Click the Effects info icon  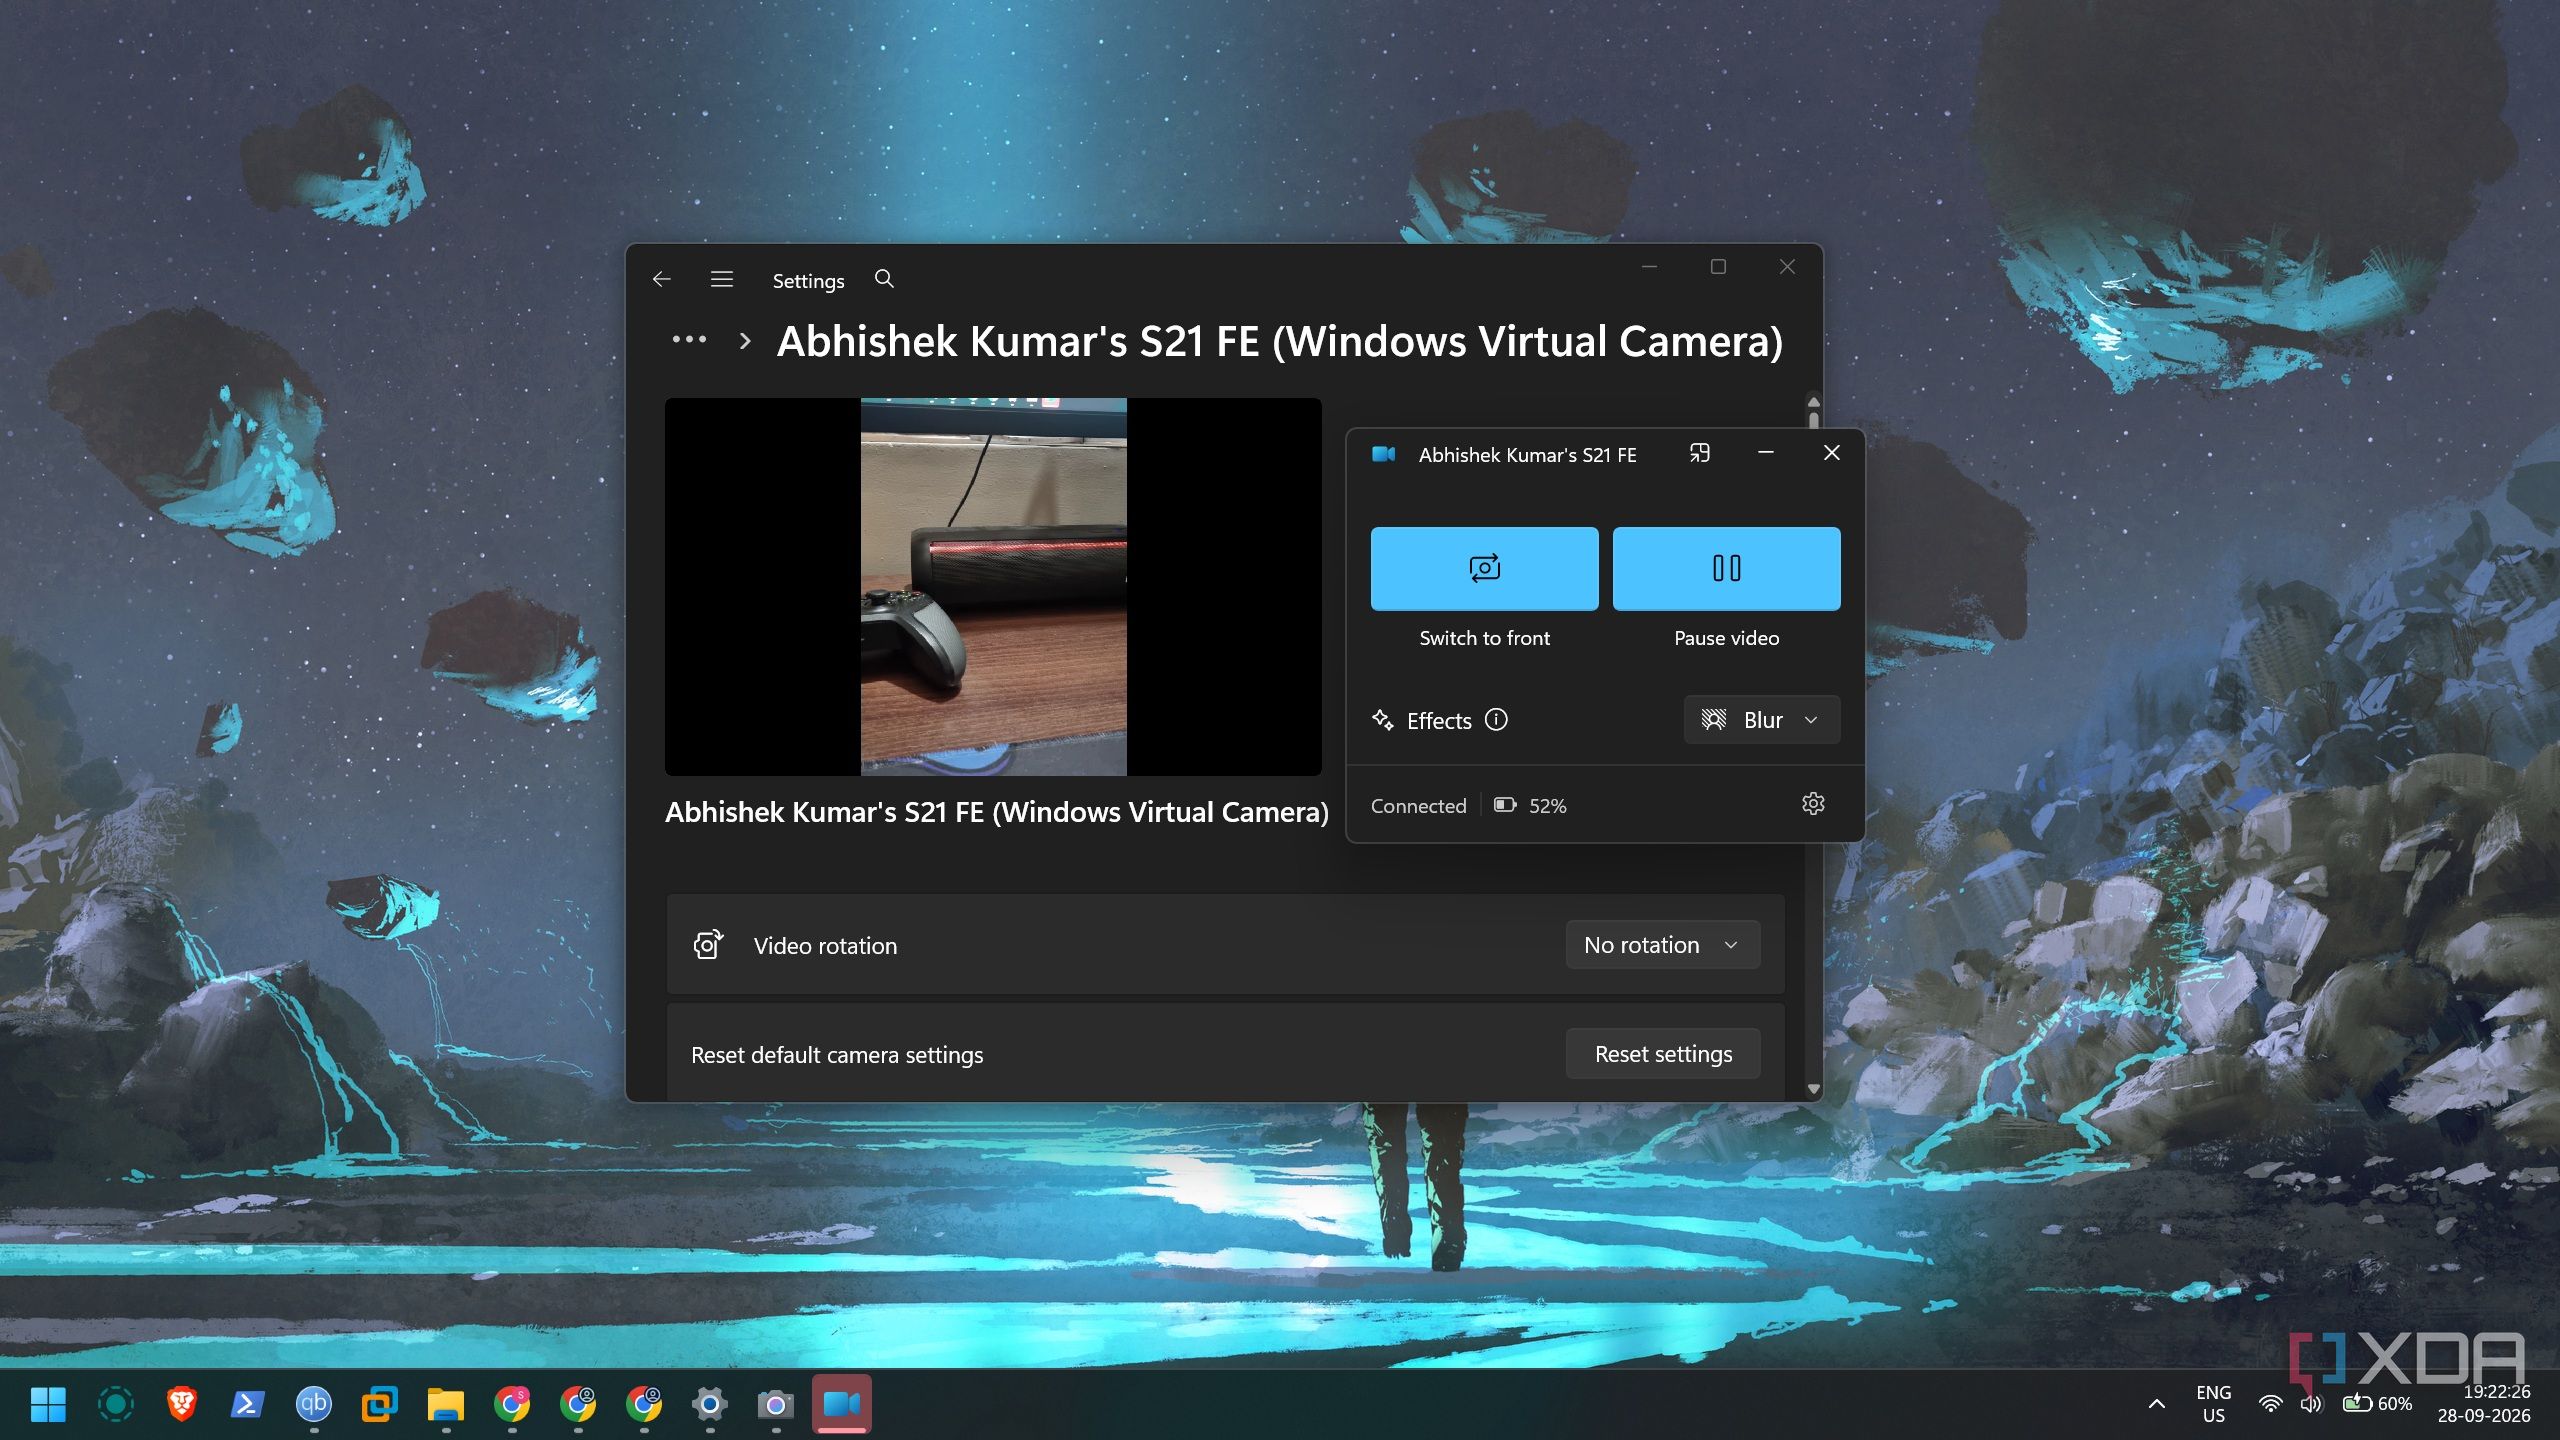1496,719
